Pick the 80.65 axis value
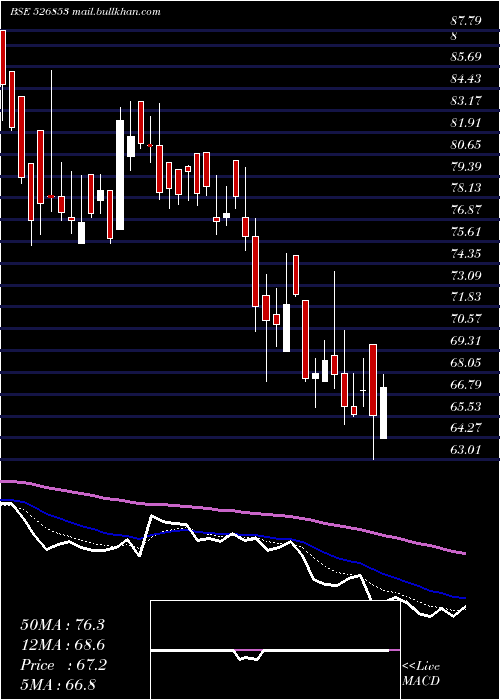This screenshot has width=500, height=700. pos(466,145)
